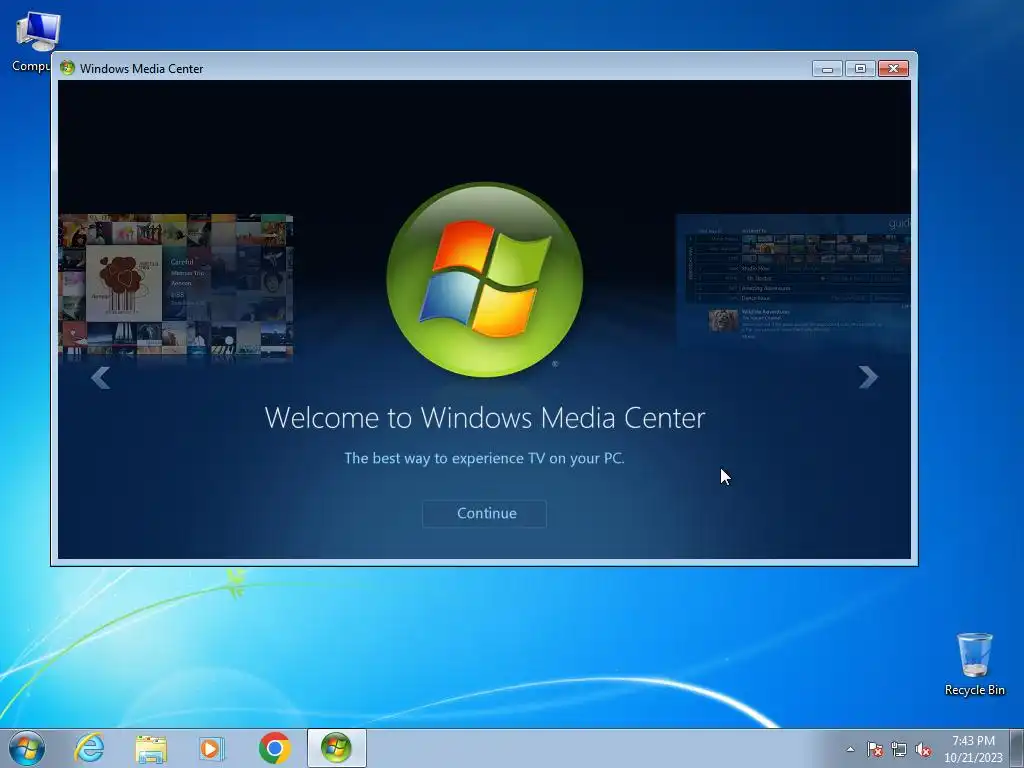
Task: Click the Continue button
Action: coord(485,513)
